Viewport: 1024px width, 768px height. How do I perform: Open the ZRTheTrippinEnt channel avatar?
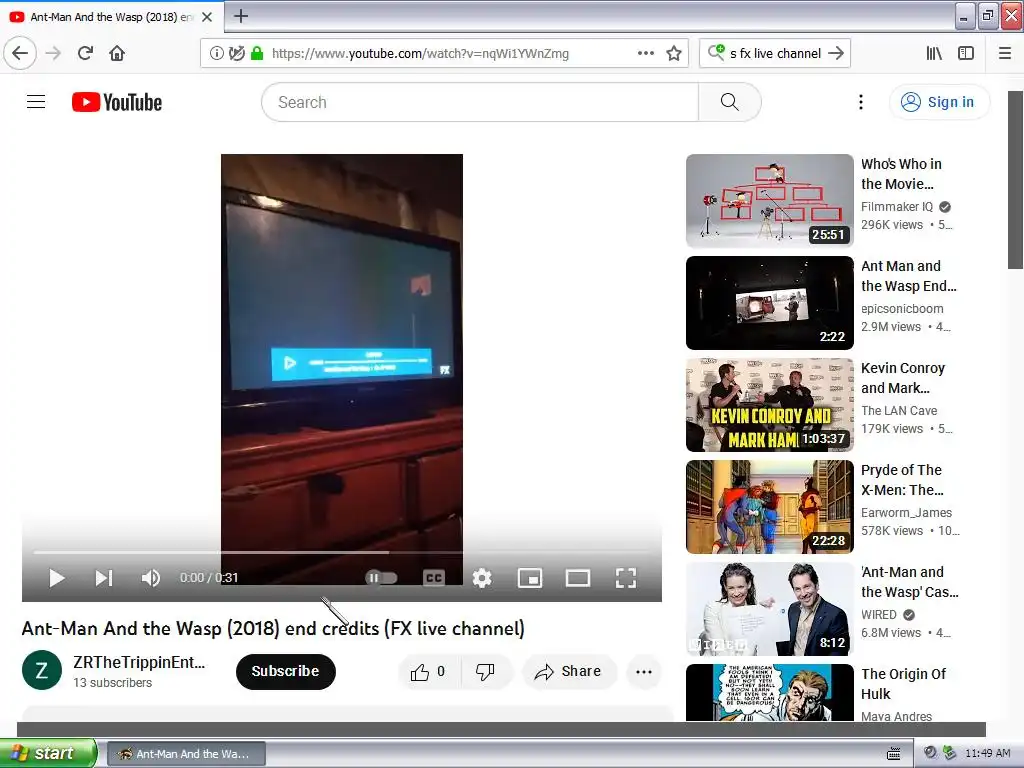click(42, 670)
